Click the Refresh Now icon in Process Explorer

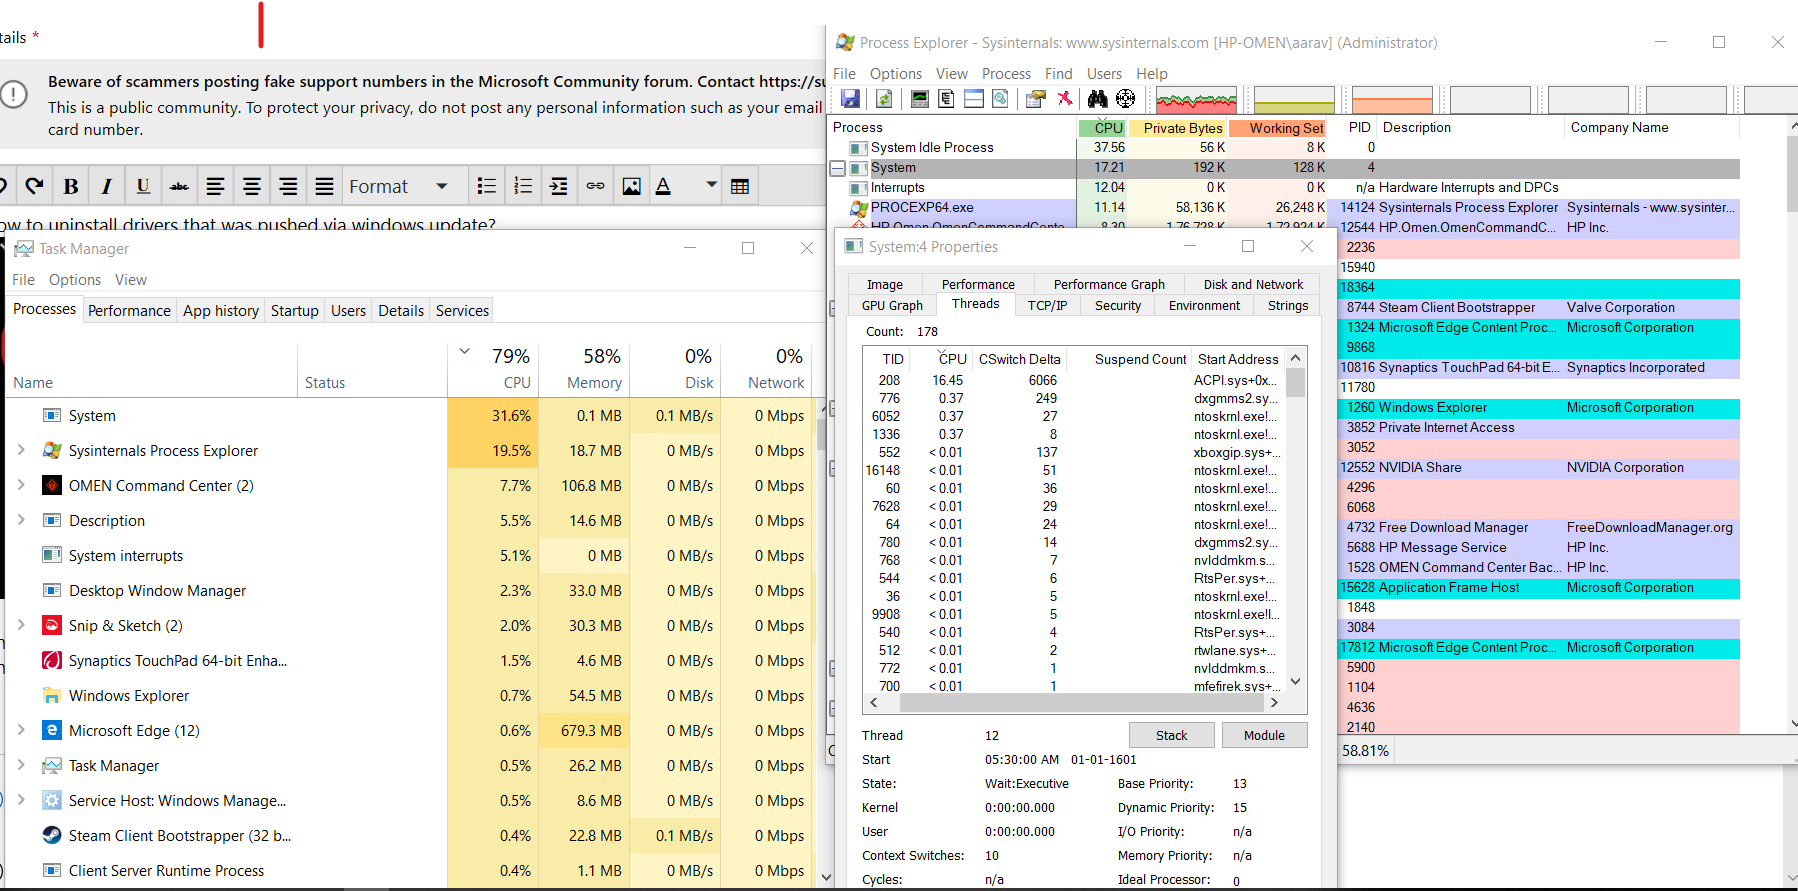884,99
